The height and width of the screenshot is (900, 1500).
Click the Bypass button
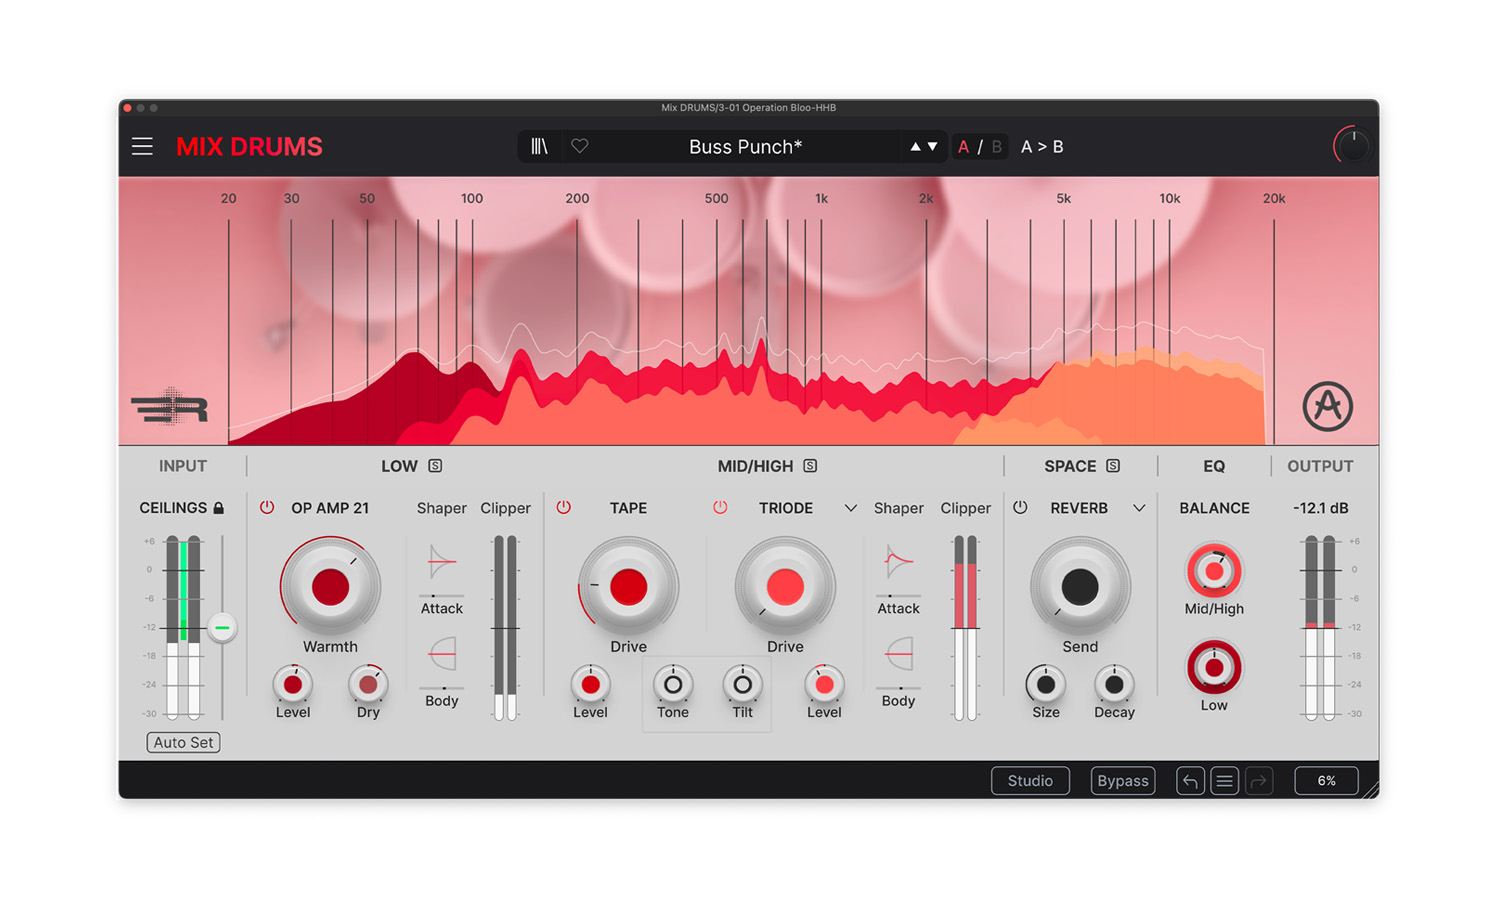(1123, 781)
